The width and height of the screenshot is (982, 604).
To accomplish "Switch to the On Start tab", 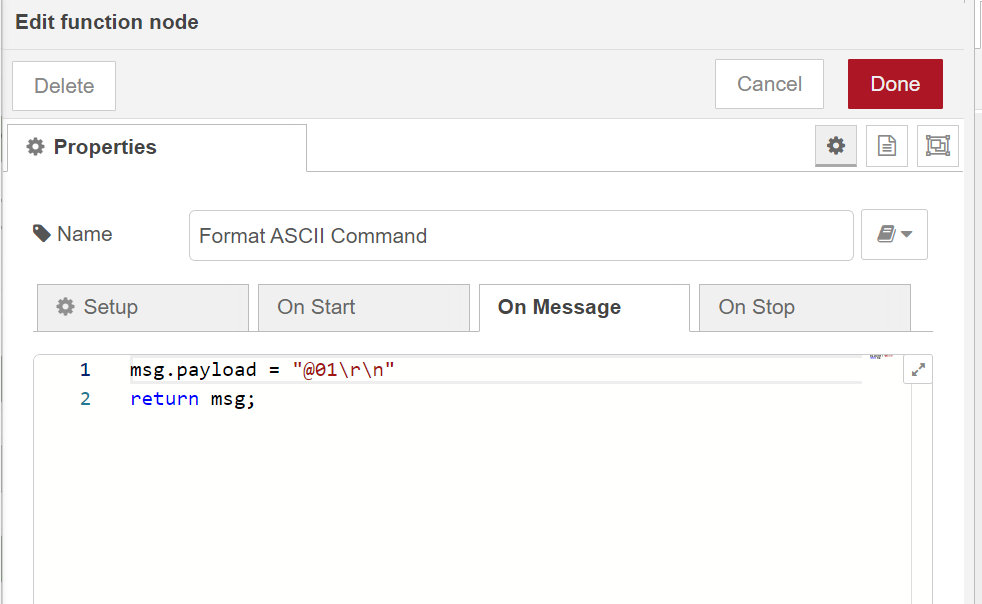I will (x=363, y=307).
